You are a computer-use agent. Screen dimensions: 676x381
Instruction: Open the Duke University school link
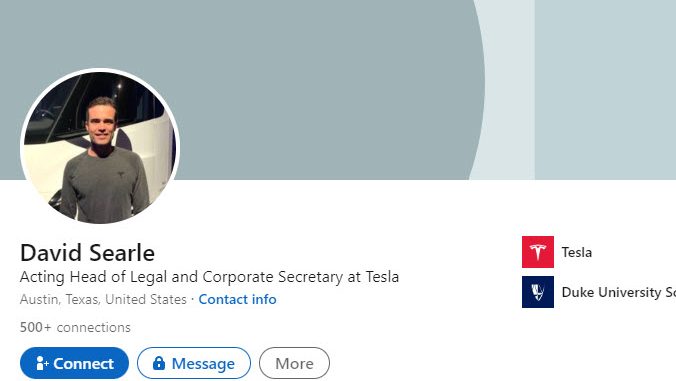[619, 292]
